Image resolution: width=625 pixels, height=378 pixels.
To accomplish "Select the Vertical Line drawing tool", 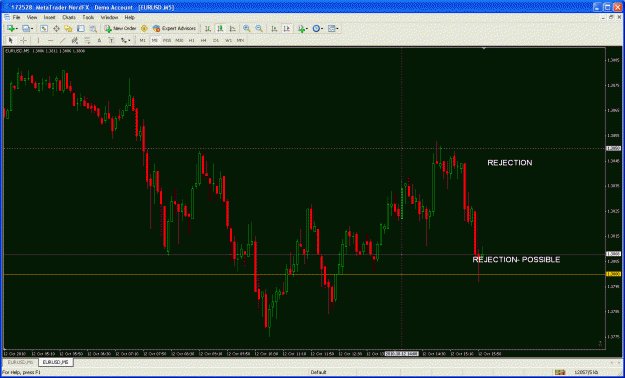I will 38,40.
